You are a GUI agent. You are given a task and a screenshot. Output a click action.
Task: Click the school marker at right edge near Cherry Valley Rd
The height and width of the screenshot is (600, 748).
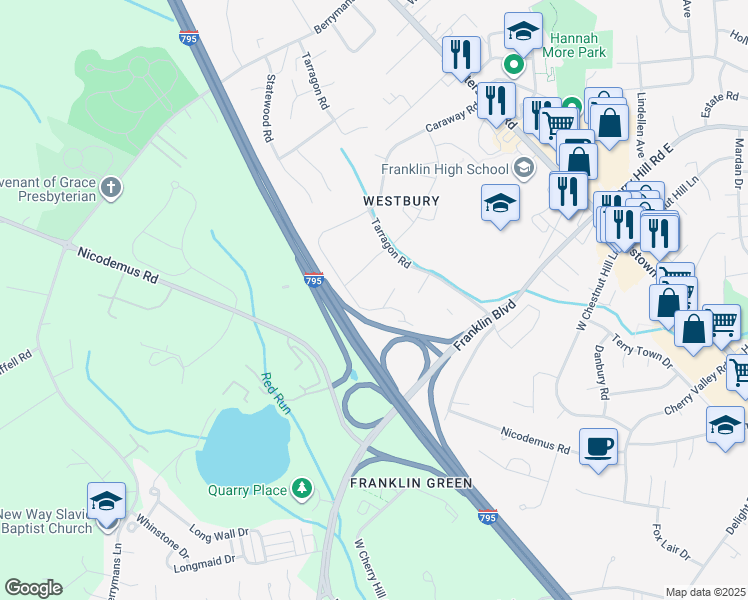click(x=725, y=426)
